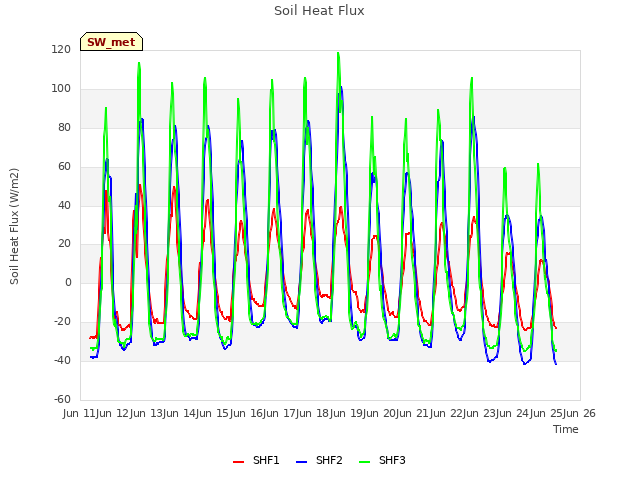The height and width of the screenshot is (480, 640).
Task: Click the -40 y-axis tick label
Action: (62, 360)
